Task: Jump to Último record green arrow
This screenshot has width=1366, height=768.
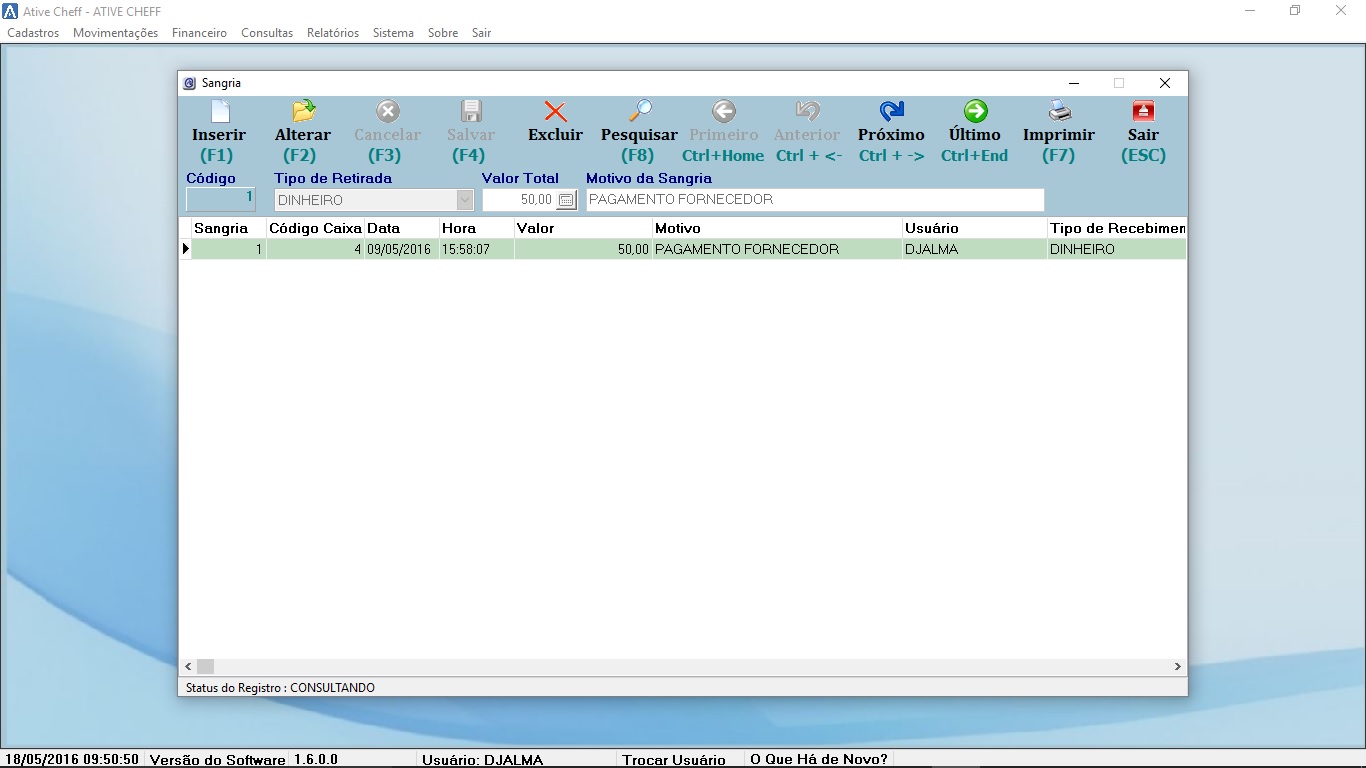Action: (975, 111)
